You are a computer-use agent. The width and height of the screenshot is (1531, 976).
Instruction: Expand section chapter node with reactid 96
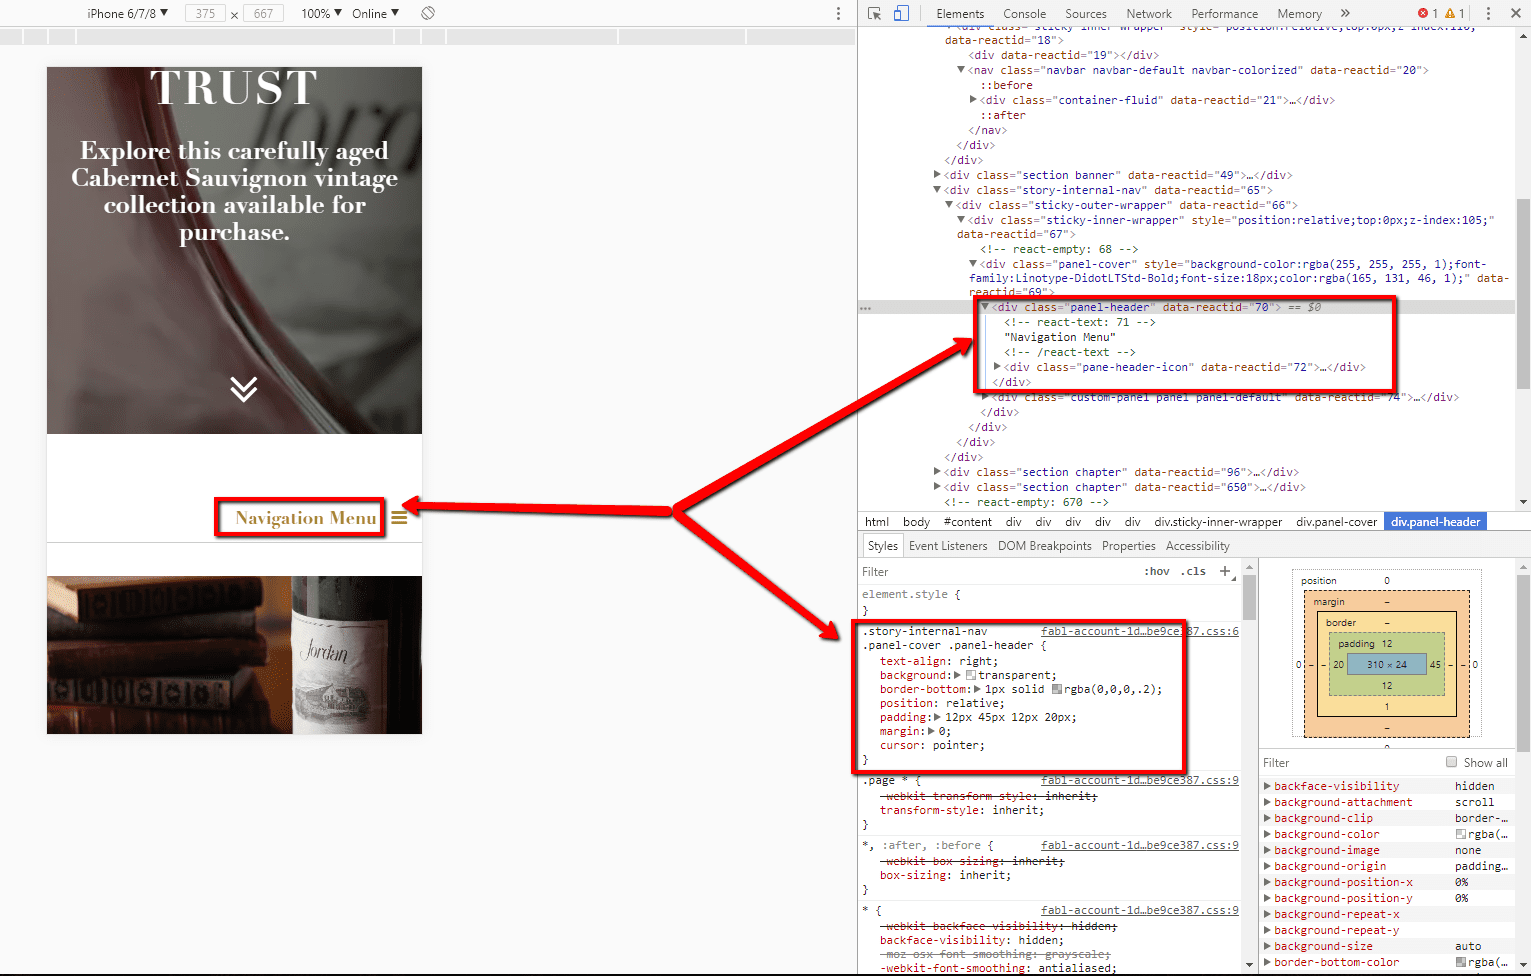pos(937,472)
